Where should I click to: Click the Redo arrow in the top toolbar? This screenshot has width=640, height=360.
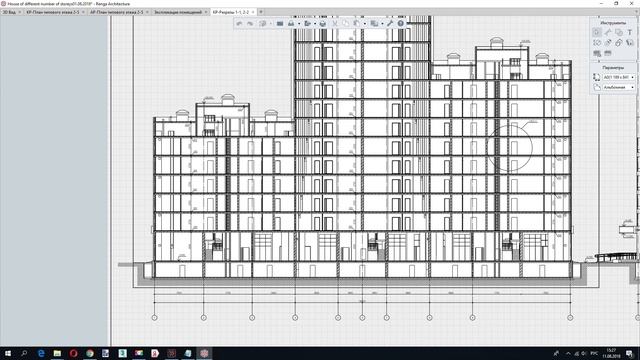[250, 24]
